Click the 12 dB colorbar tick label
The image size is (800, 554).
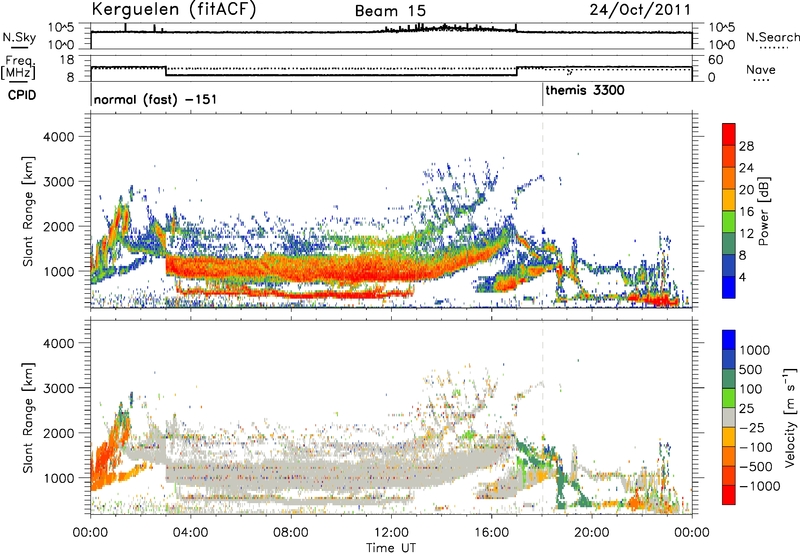[x=746, y=234]
